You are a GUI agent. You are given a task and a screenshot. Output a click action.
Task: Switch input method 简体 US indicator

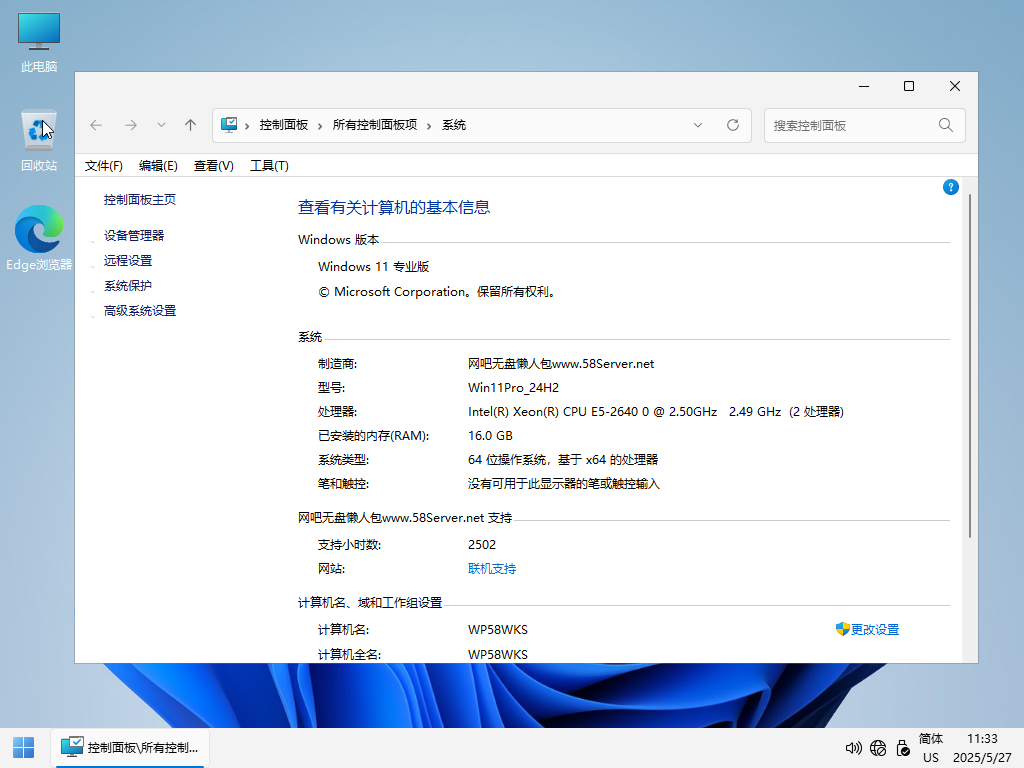click(x=931, y=748)
